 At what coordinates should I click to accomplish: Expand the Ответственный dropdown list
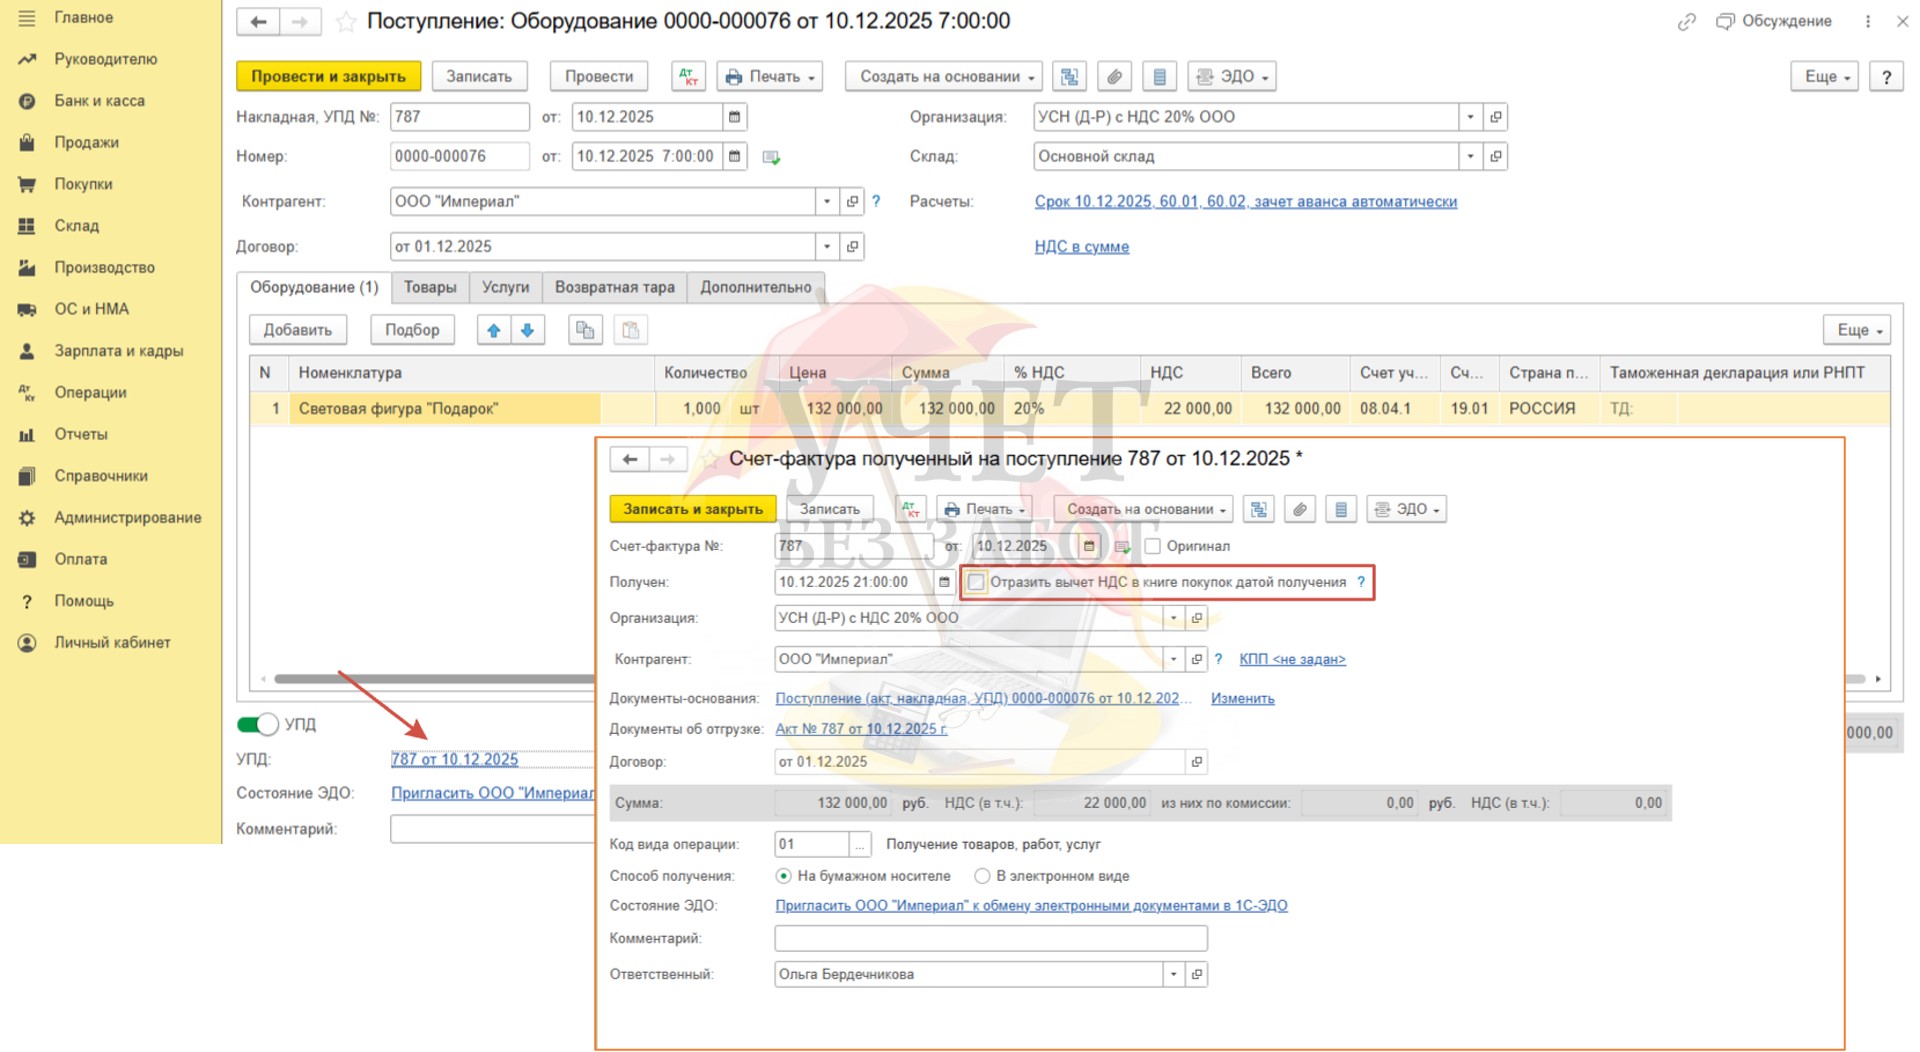click(1173, 974)
